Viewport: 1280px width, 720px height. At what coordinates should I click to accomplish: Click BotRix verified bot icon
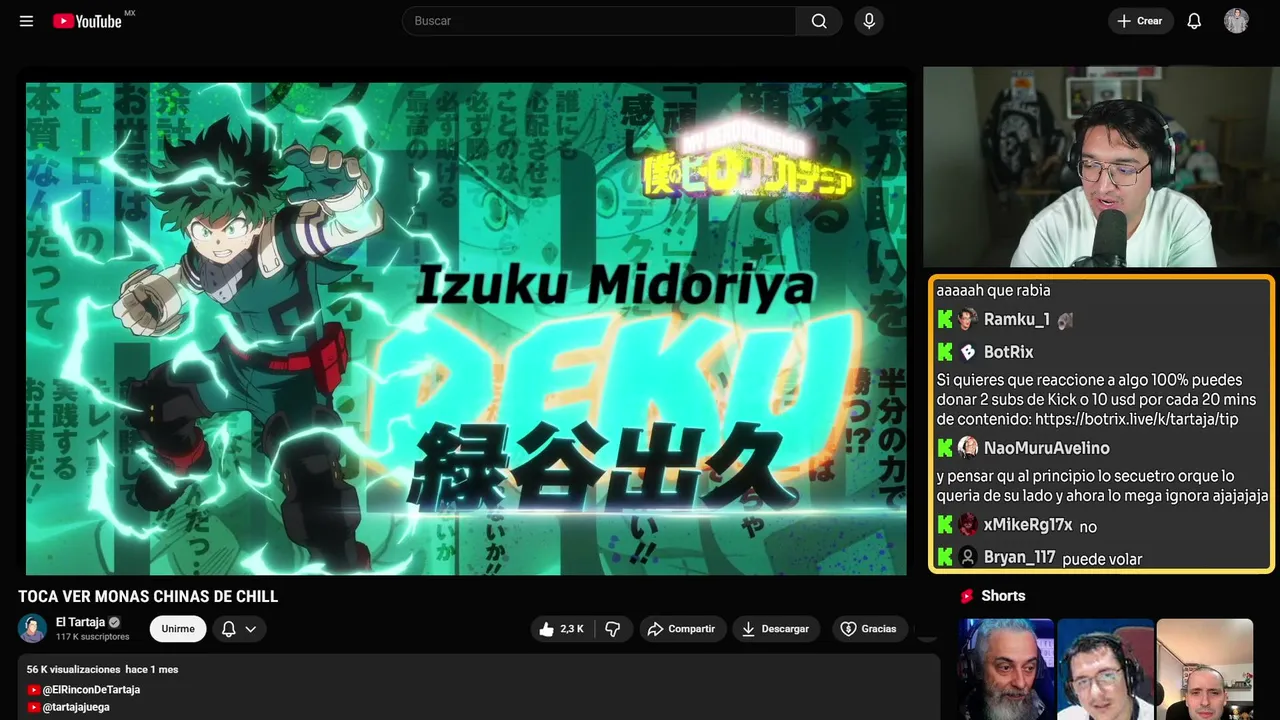[967, 352]
